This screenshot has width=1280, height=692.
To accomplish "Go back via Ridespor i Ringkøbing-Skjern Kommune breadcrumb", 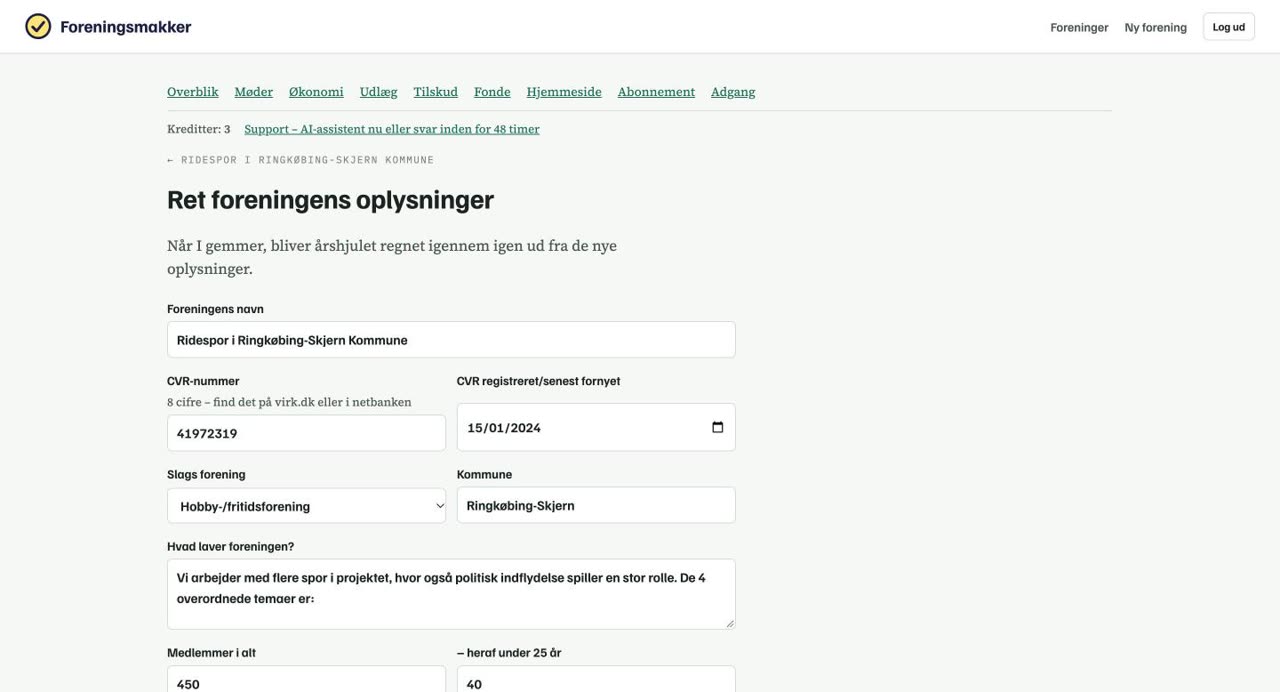I will (x=301, y=160).
